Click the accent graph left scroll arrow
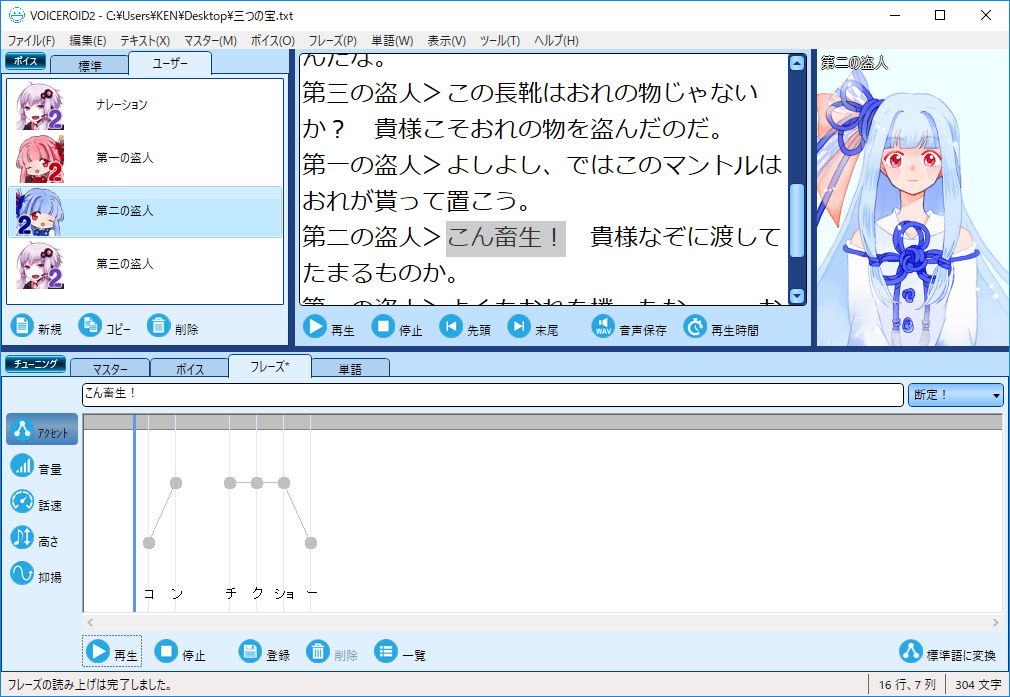Image resolution: width=1010 pixels, height=697 pixels. pos(90,622)
